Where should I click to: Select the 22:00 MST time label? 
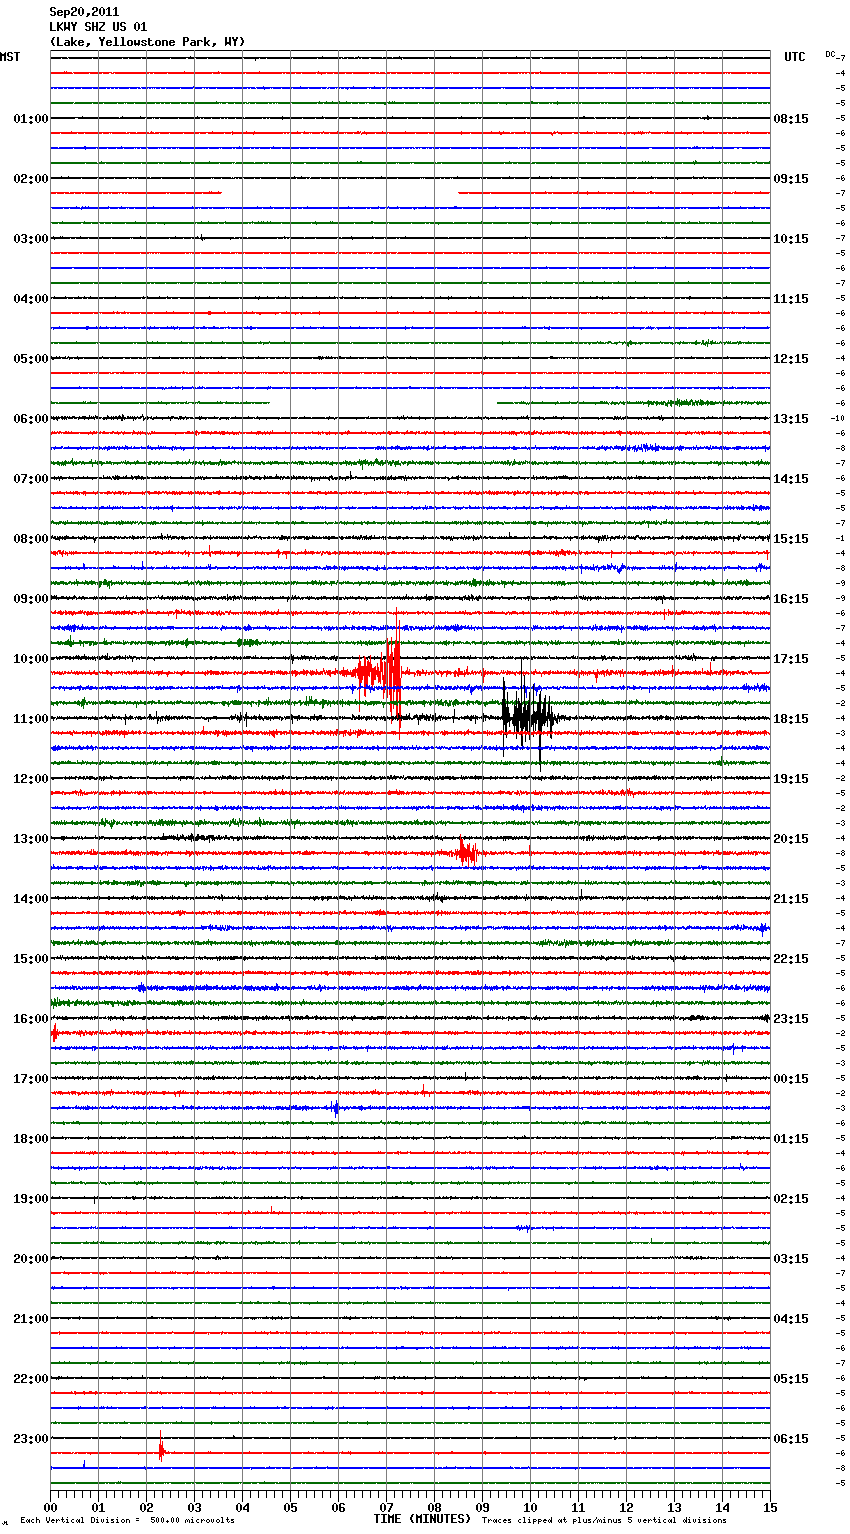tap(31, 1379)
